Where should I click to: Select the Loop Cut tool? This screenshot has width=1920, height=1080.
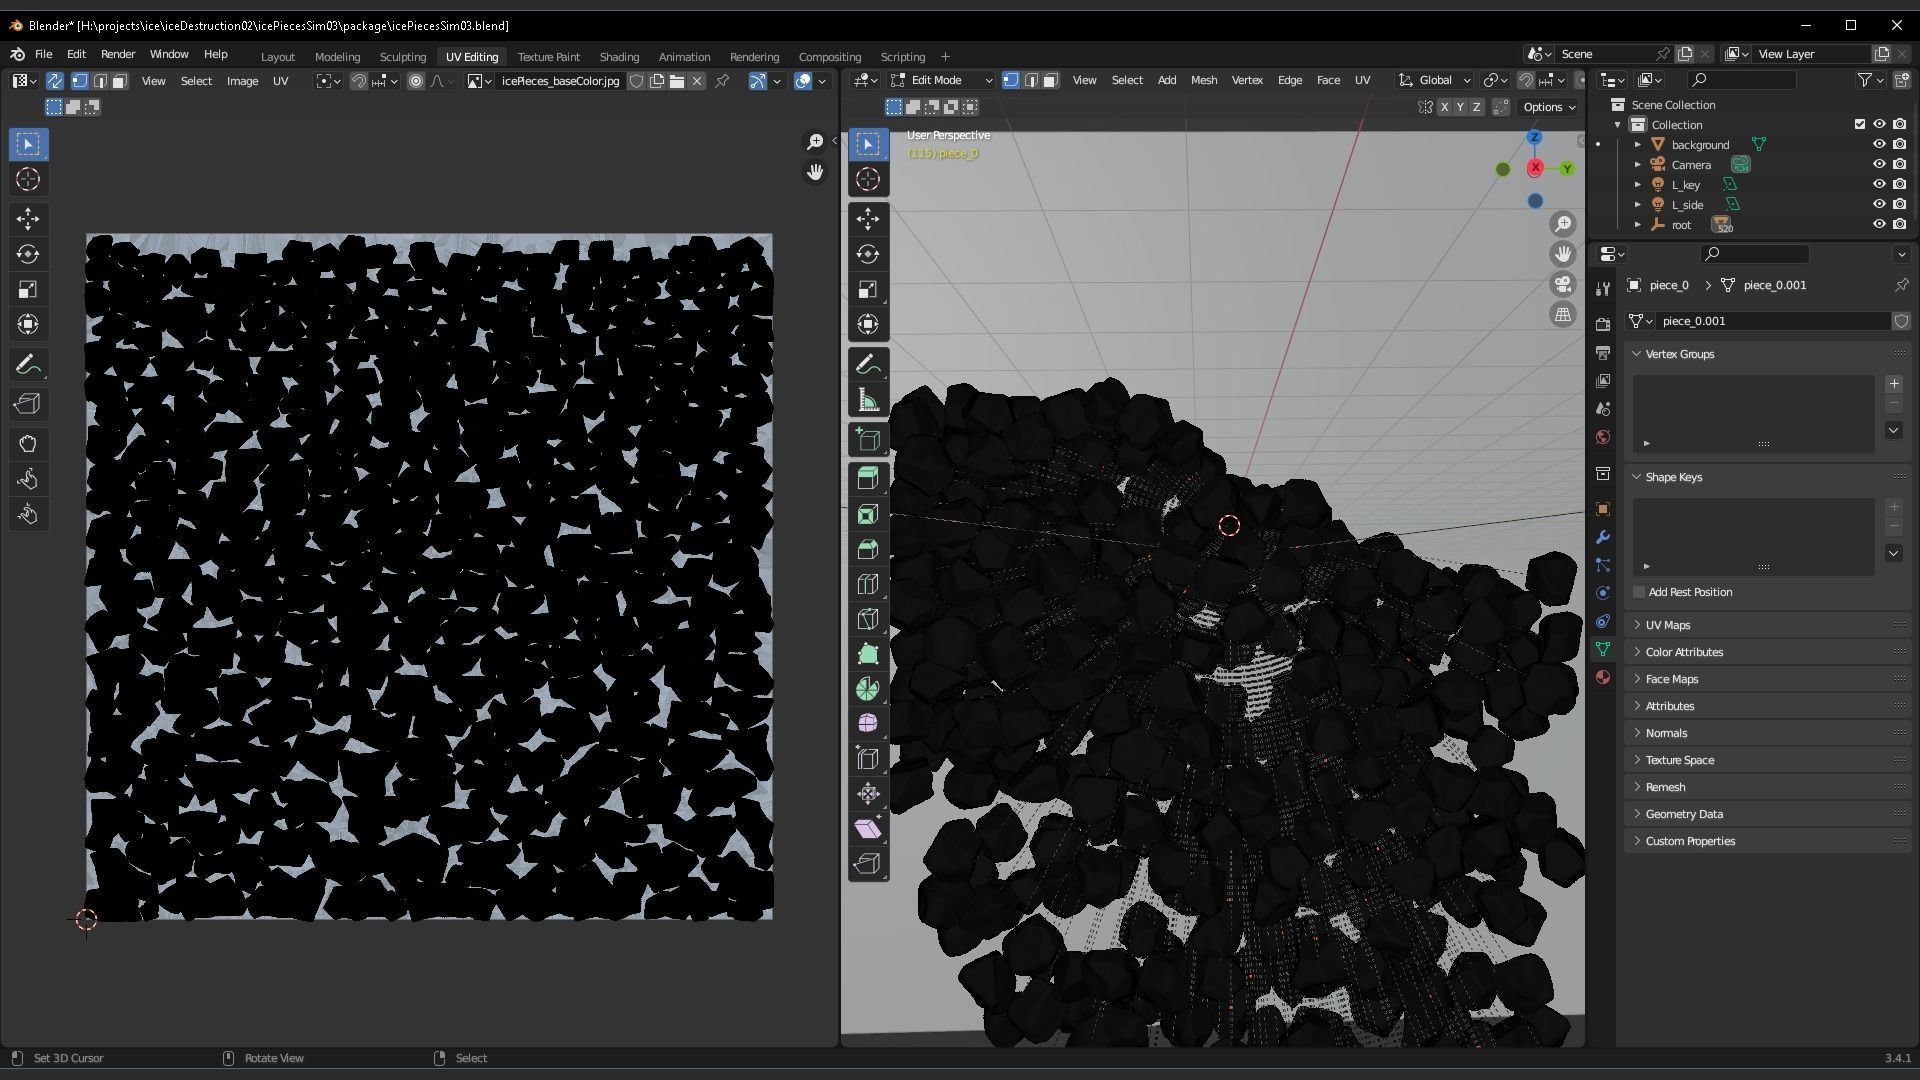pyautogui.click(x=868, y=584)
